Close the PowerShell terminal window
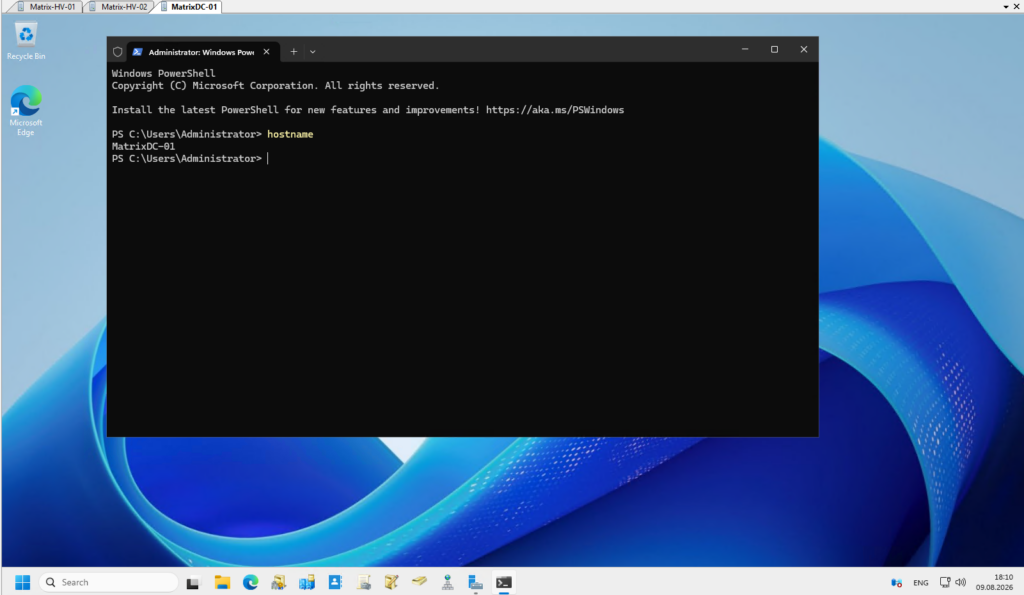1024x595 pixels. 804,50
